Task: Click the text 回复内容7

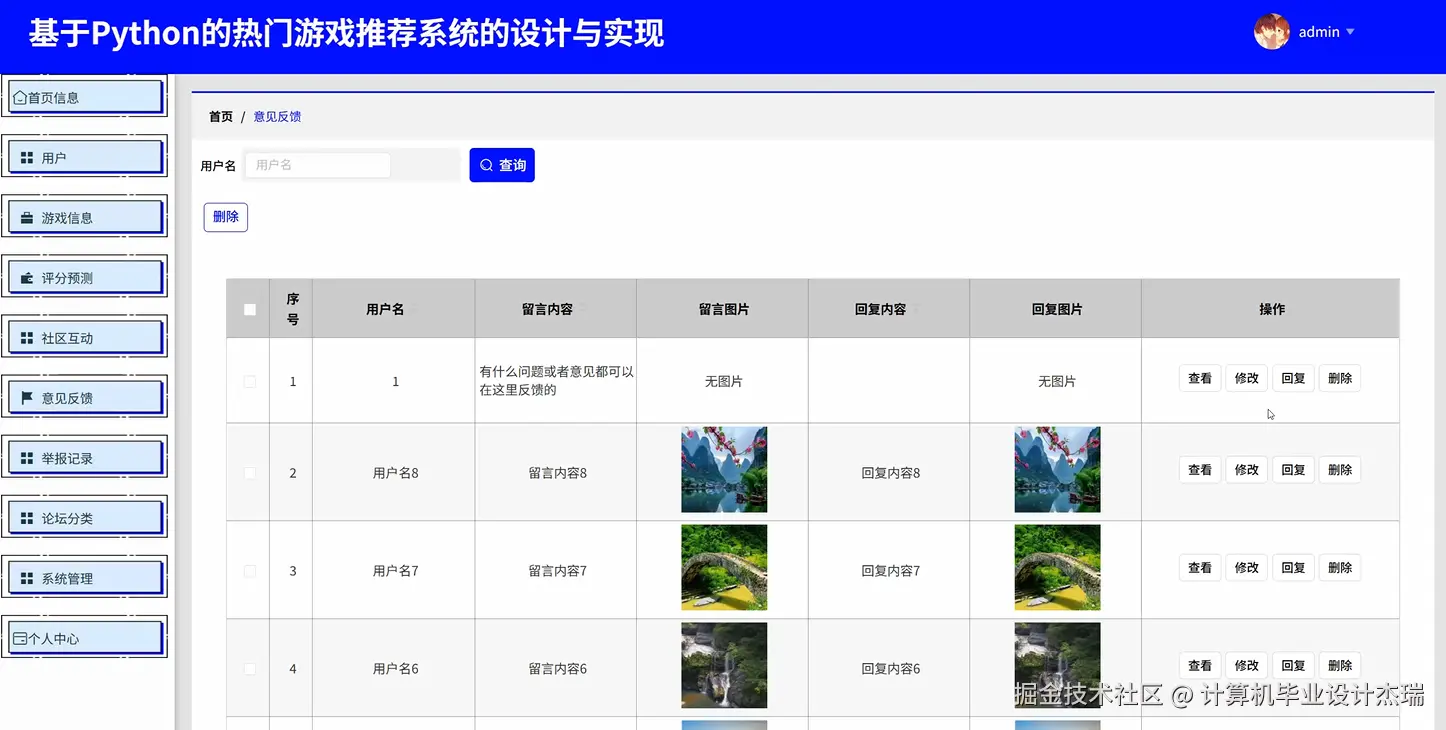Action: pos(891,571)
